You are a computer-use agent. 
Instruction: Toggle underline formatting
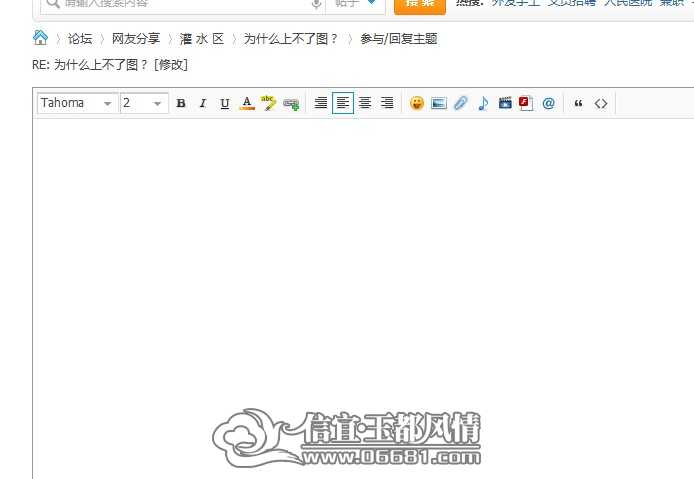click(225, 103)
